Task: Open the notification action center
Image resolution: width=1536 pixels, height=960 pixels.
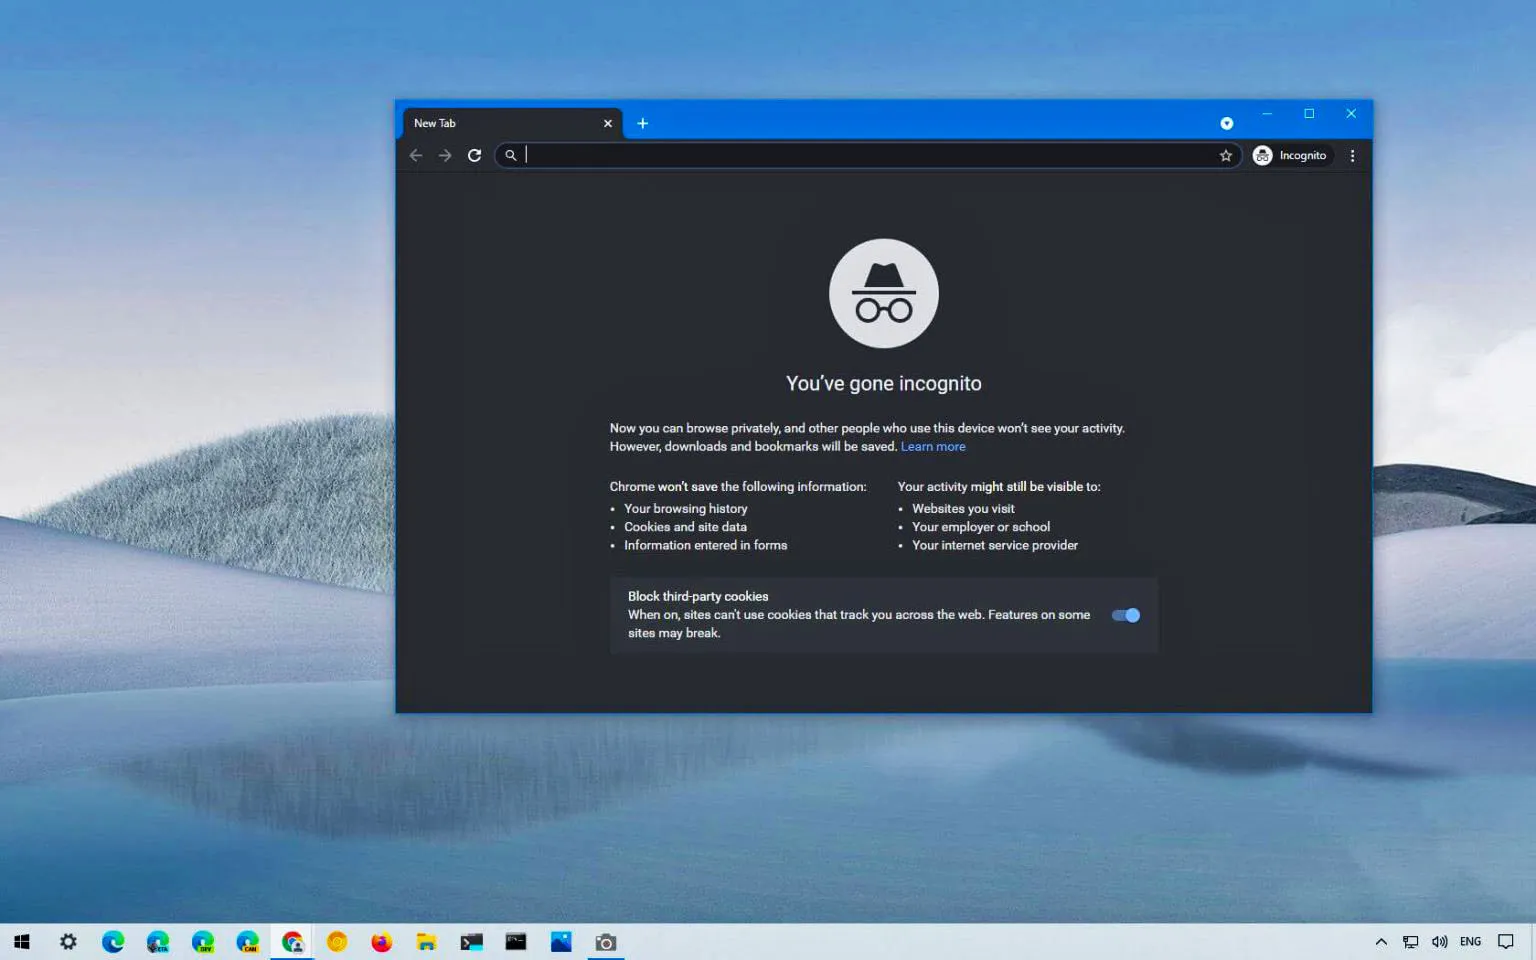Action: click(x=1506, y=942)
